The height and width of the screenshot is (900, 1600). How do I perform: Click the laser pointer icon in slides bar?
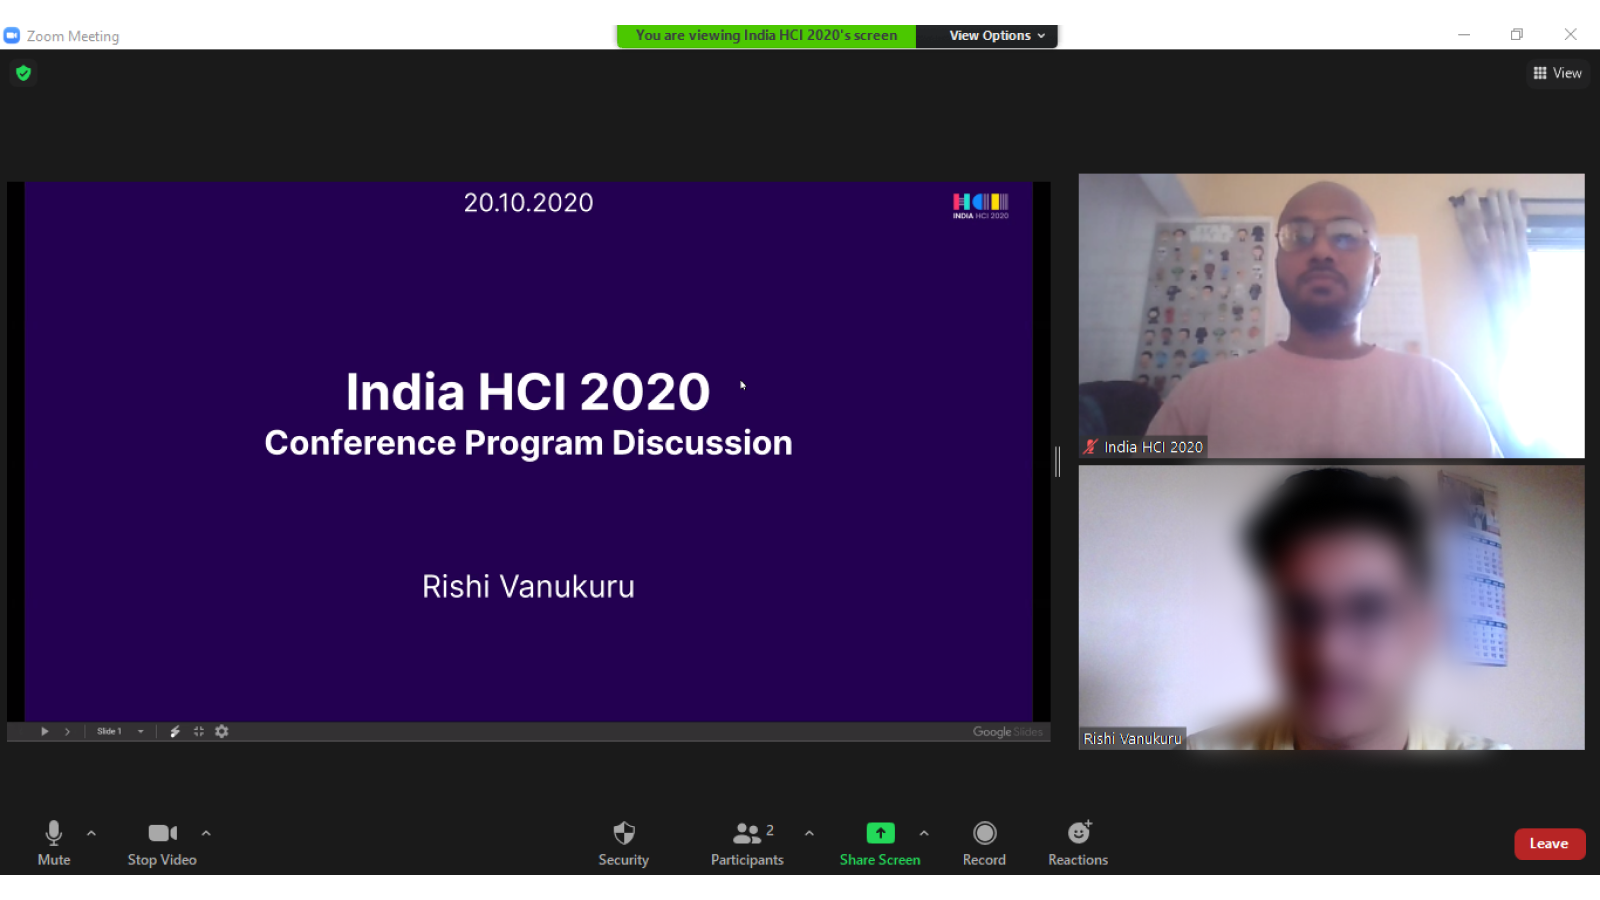(175, 732)
